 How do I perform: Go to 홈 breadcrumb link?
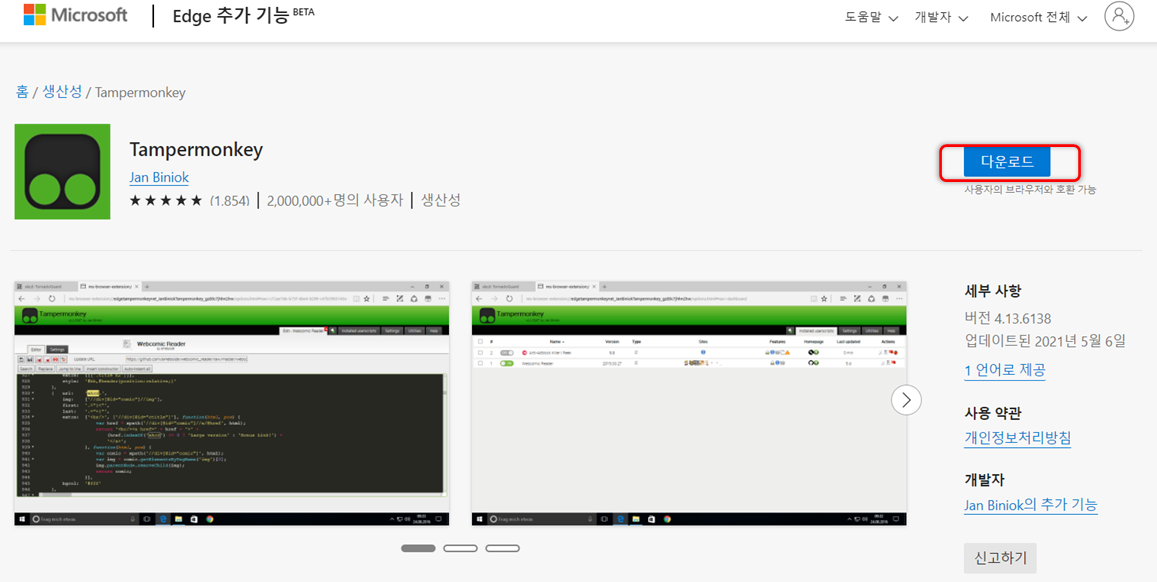22,92
